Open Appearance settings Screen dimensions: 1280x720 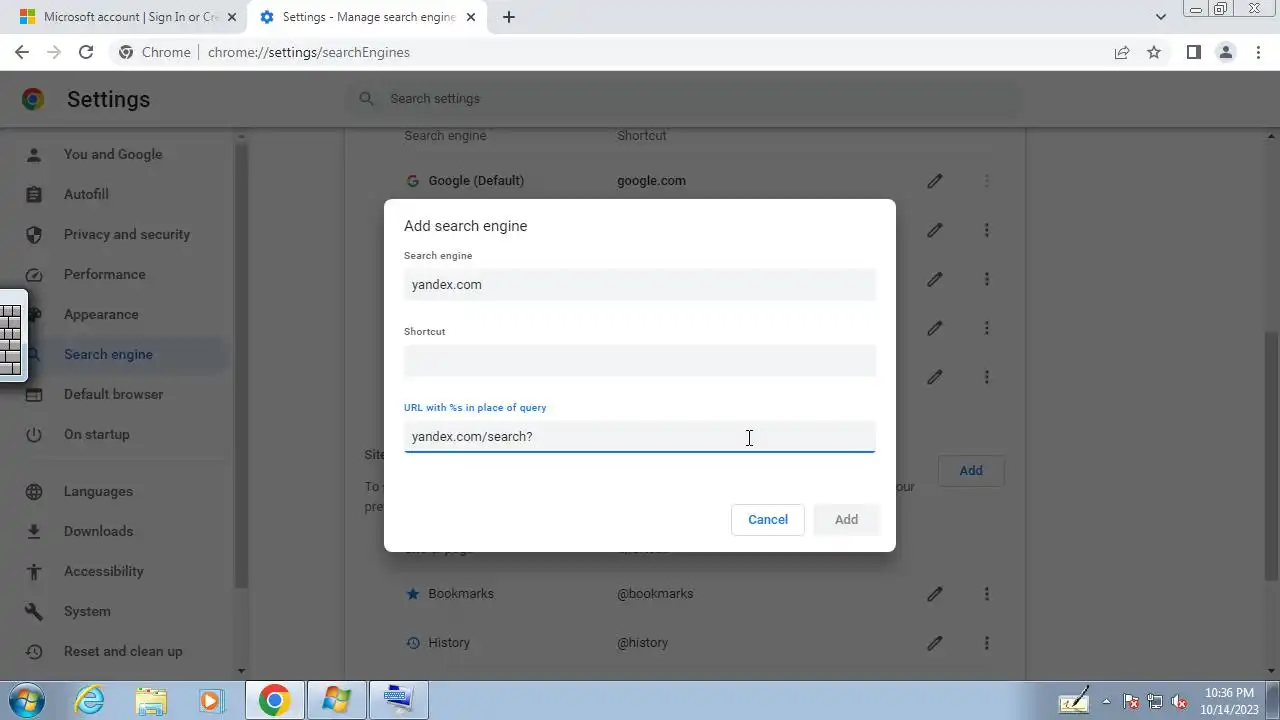(x=101, y=314)
